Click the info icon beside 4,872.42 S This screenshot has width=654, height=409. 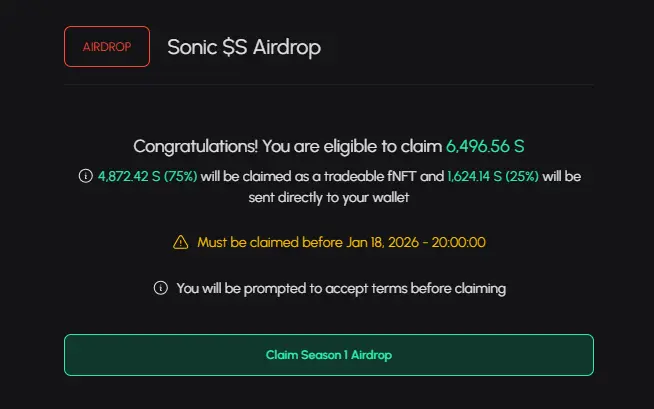coord(86,176)
